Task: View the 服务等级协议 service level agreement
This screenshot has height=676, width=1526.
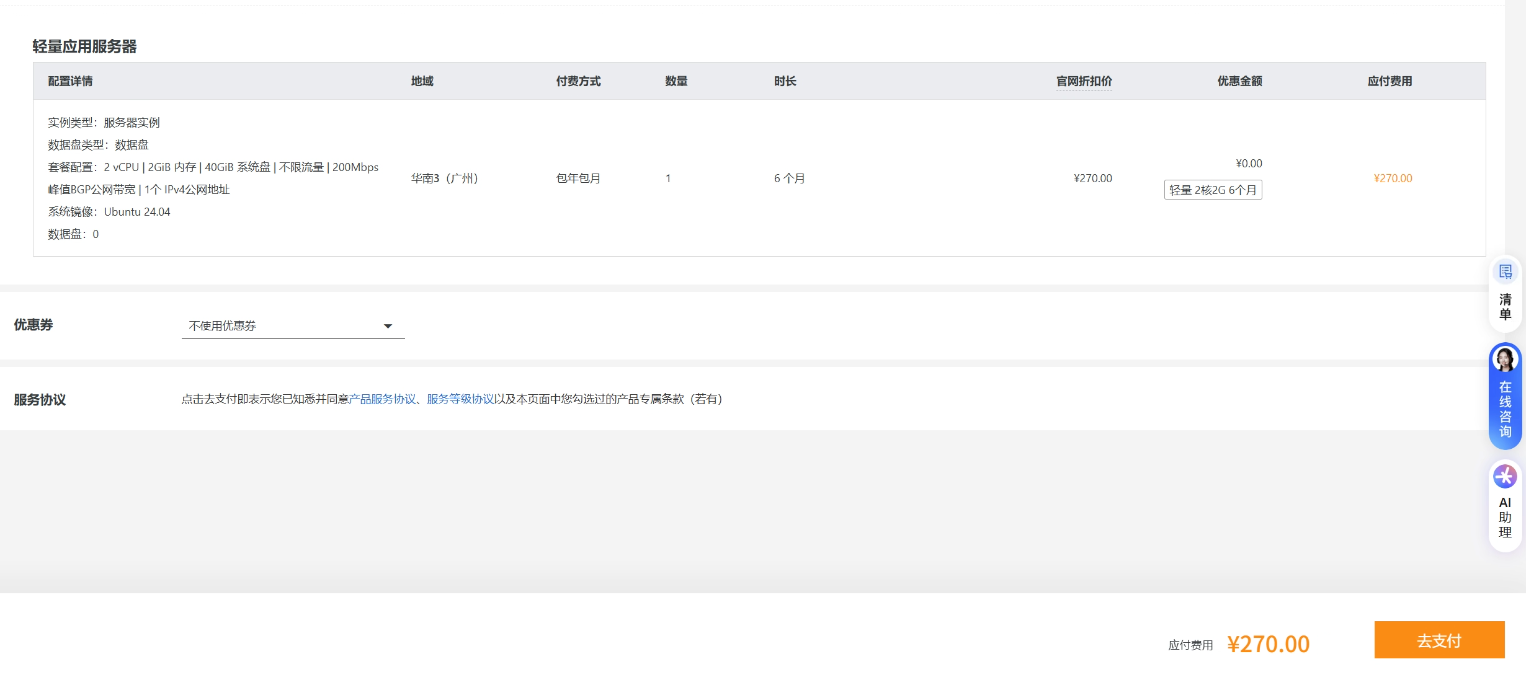Action: pos(460,399)
